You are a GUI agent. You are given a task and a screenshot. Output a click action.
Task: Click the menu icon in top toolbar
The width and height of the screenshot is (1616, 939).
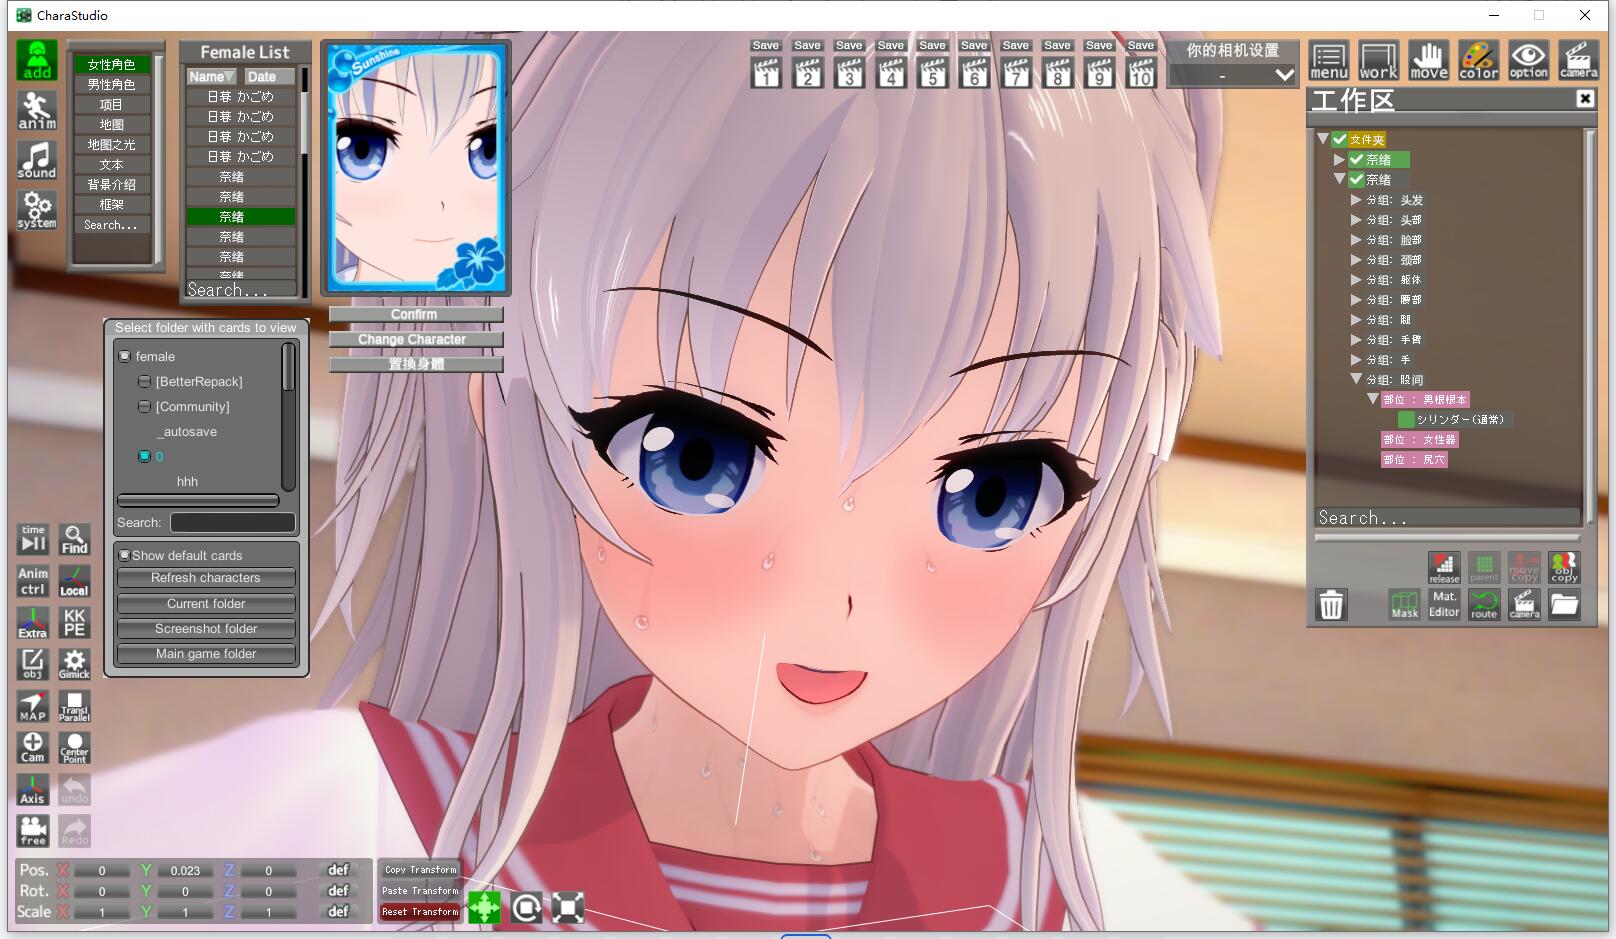(1329, 61)
